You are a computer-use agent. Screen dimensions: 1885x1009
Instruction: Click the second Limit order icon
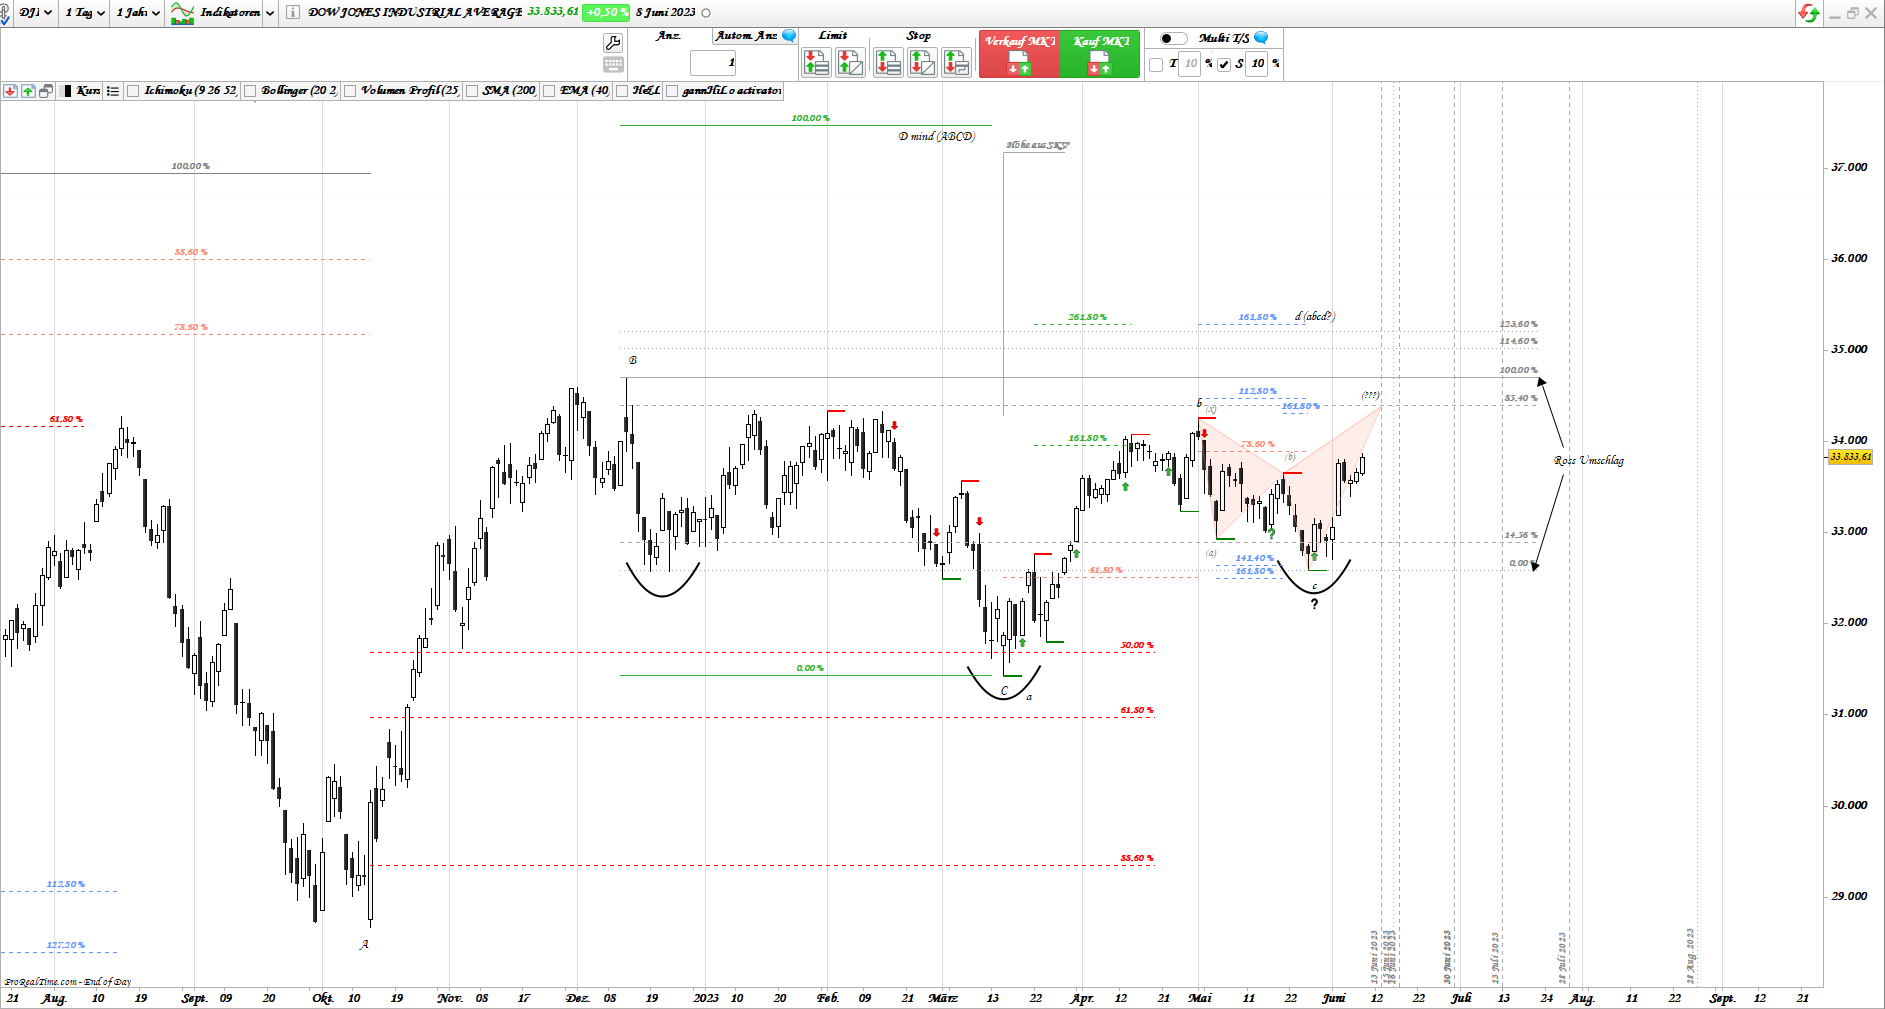pyautogui.click(x=850, y=62)
